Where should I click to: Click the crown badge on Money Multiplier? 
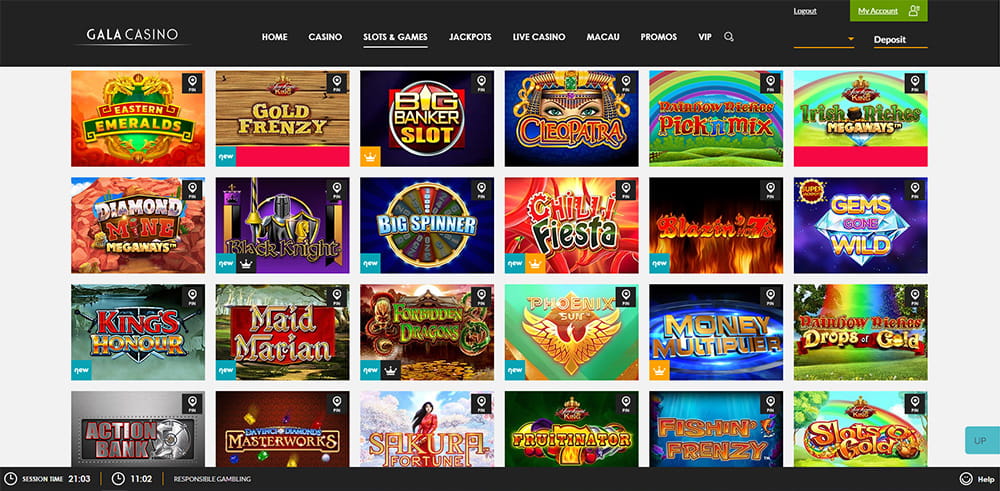click(x=659, y=370)
